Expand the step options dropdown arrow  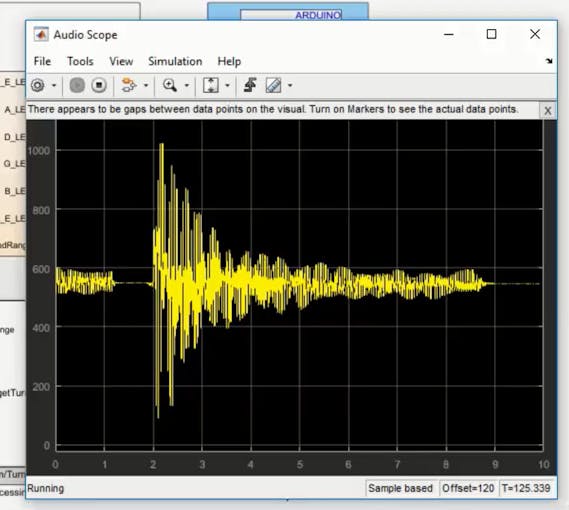point(146,86)
